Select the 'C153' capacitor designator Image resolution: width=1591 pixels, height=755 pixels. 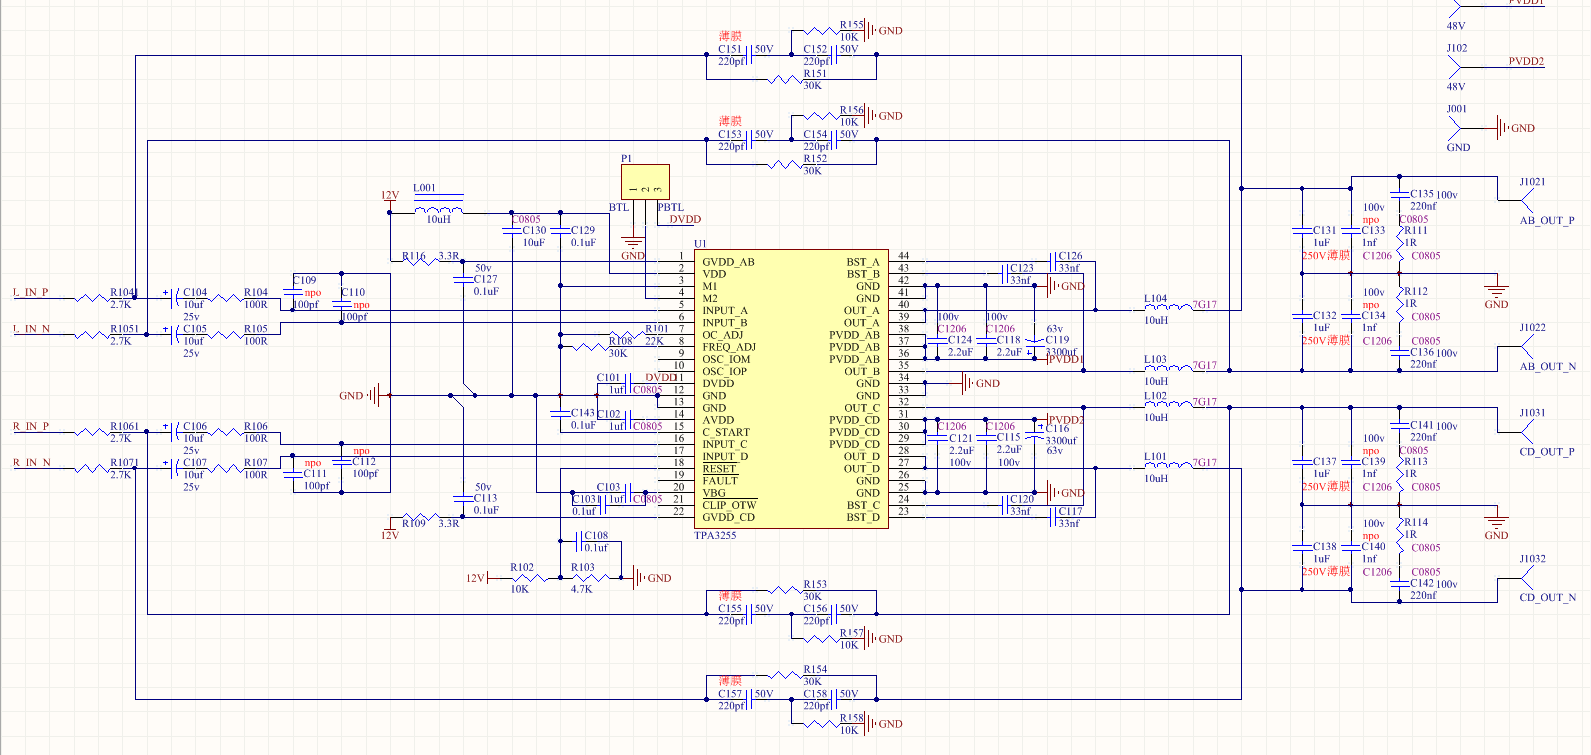(x=730, y=134)
